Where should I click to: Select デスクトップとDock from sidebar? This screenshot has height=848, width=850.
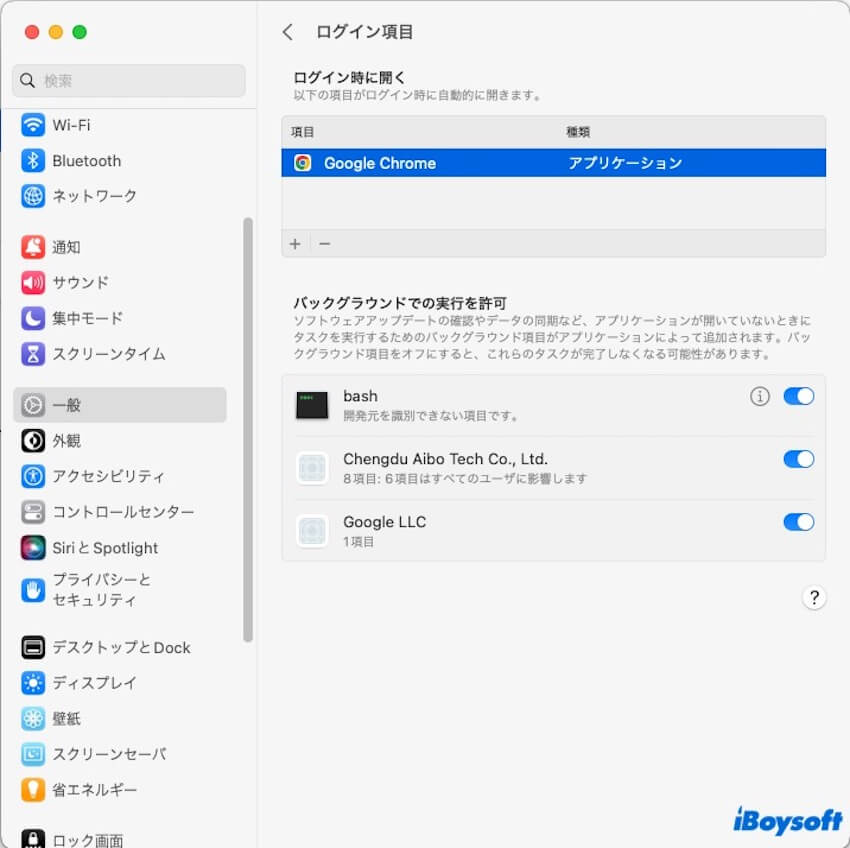pos(110,647)
